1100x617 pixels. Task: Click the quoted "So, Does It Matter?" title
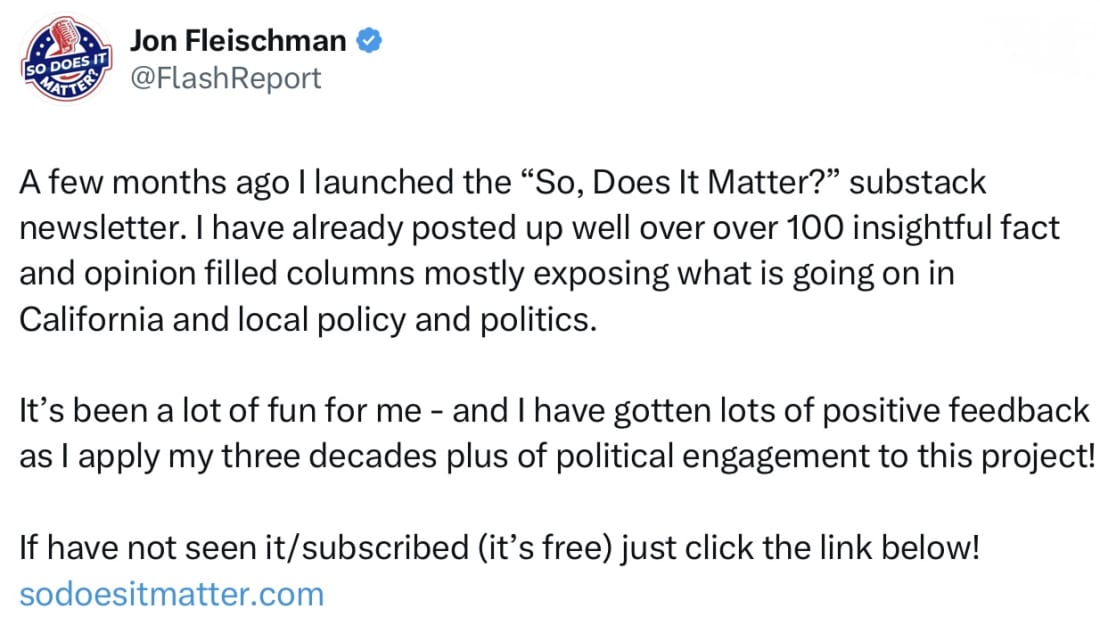(x=680, y=182)
